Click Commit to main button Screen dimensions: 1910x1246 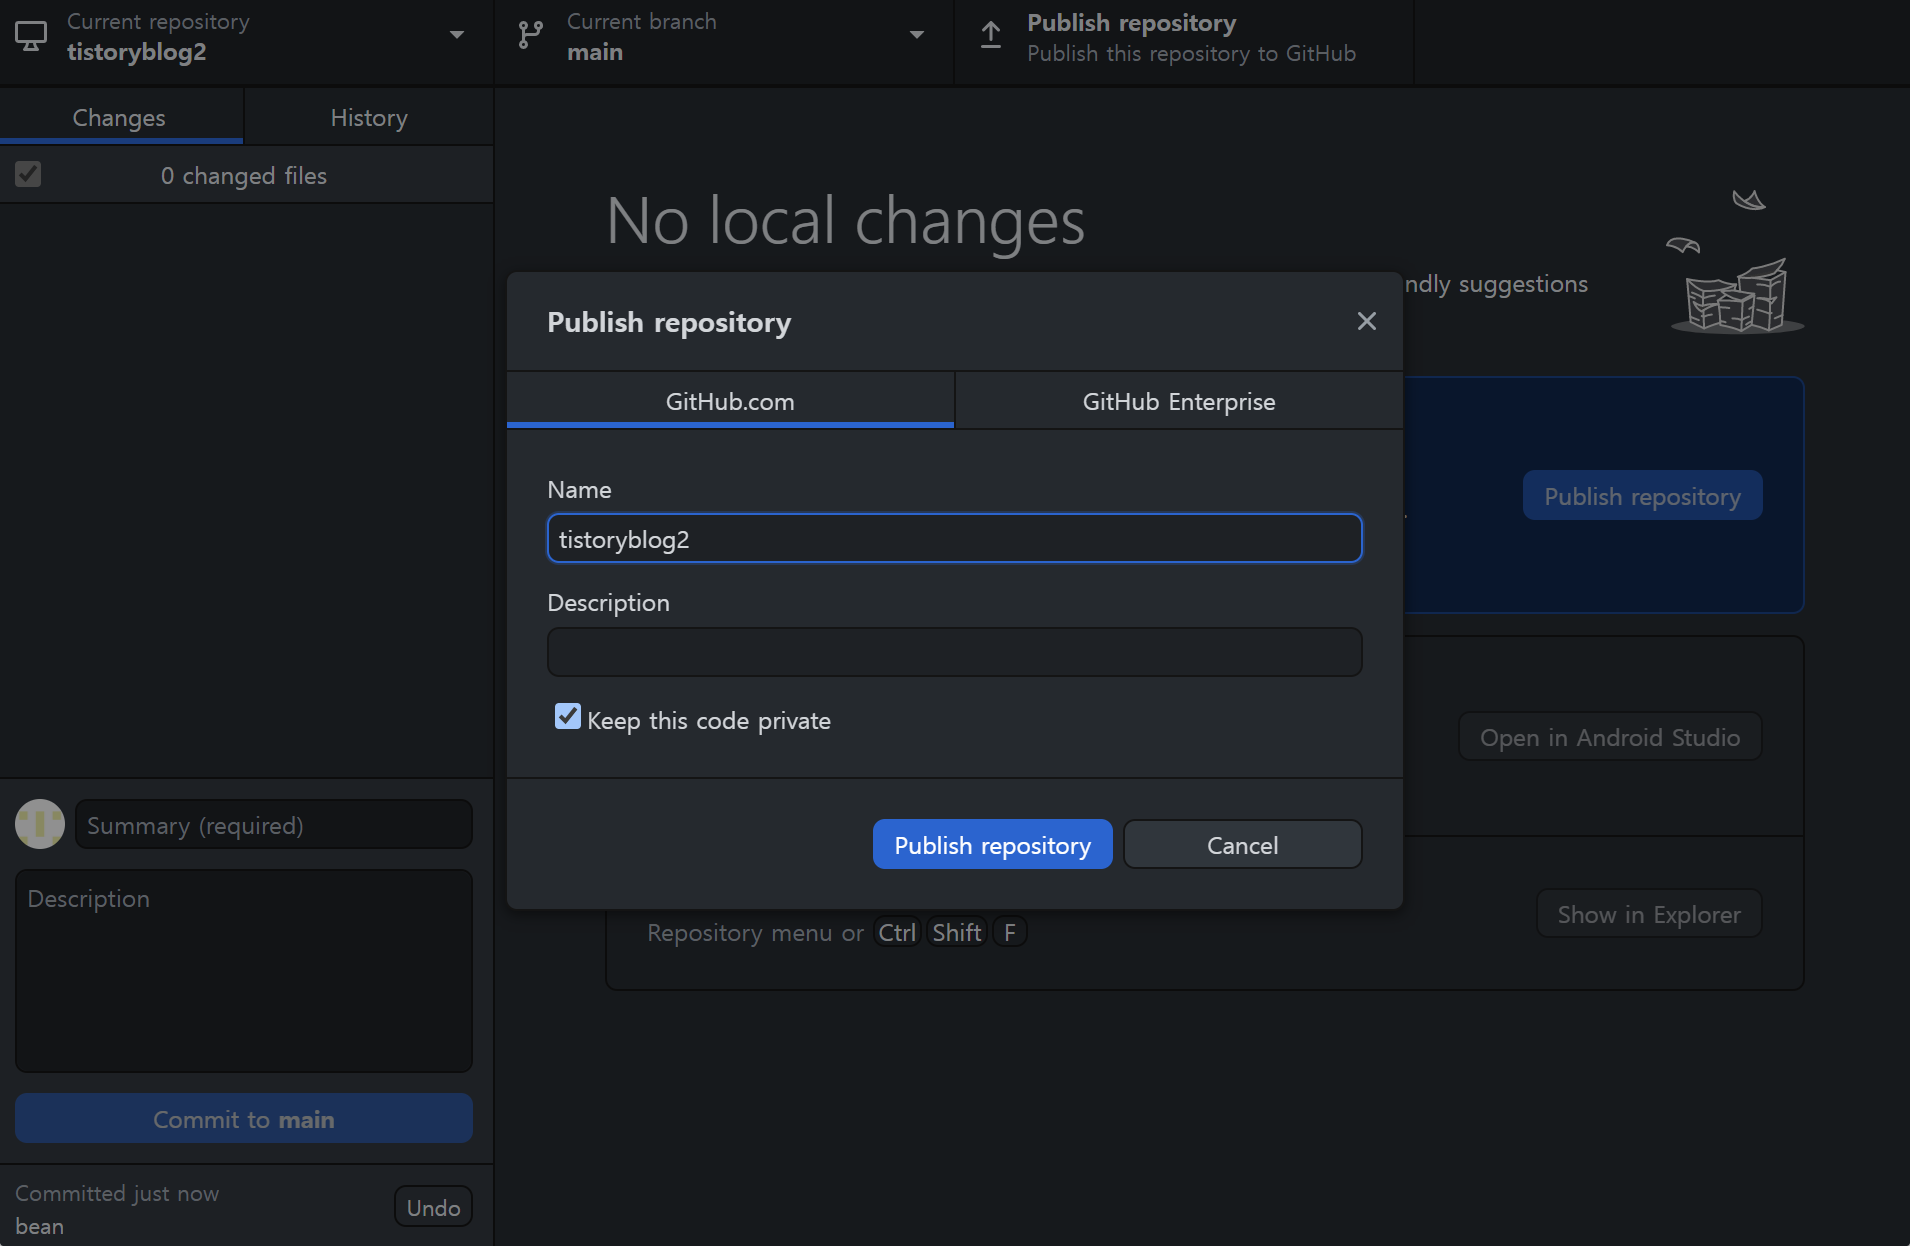coord(244,1119)
